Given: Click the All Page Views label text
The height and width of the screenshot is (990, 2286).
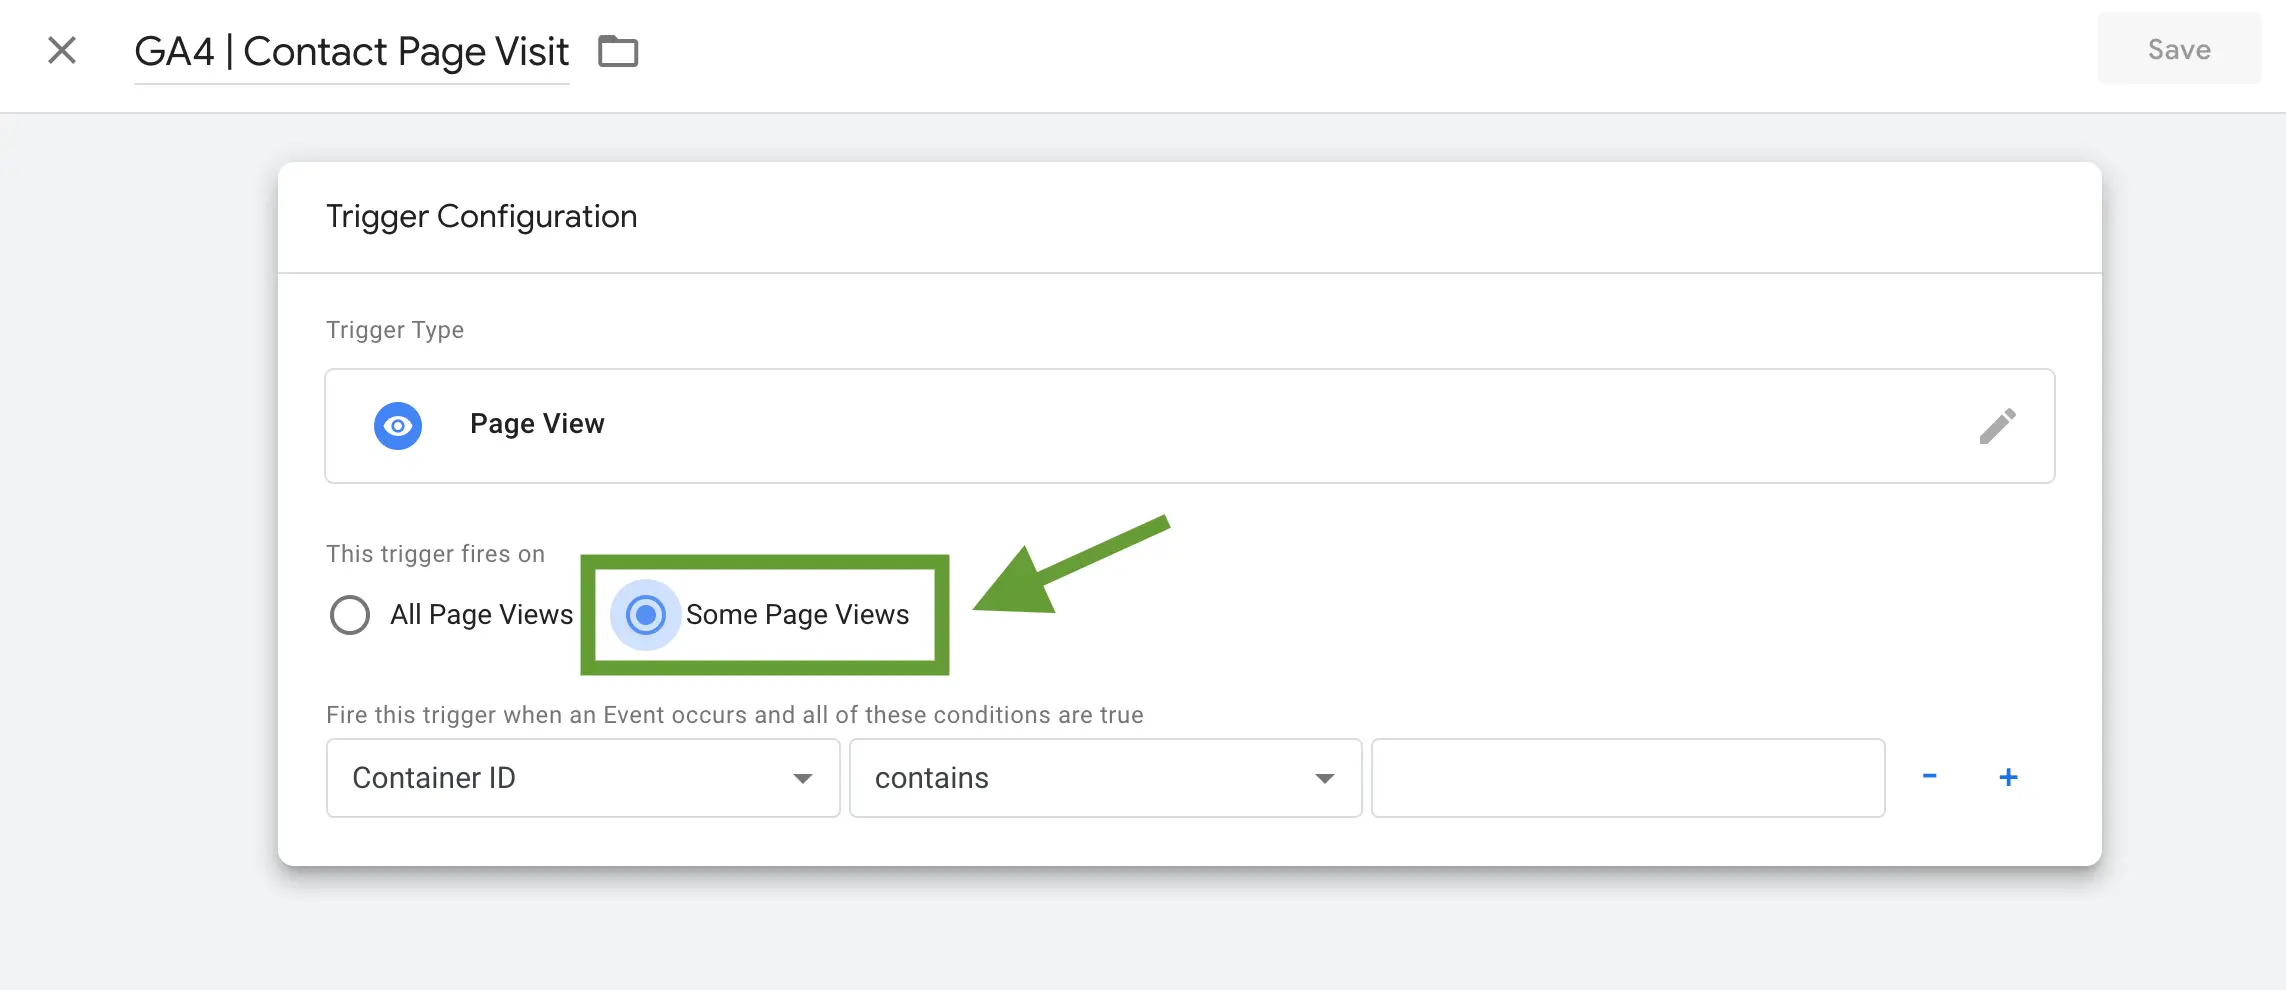Looking at the screenshot, I should click(482, 615).
